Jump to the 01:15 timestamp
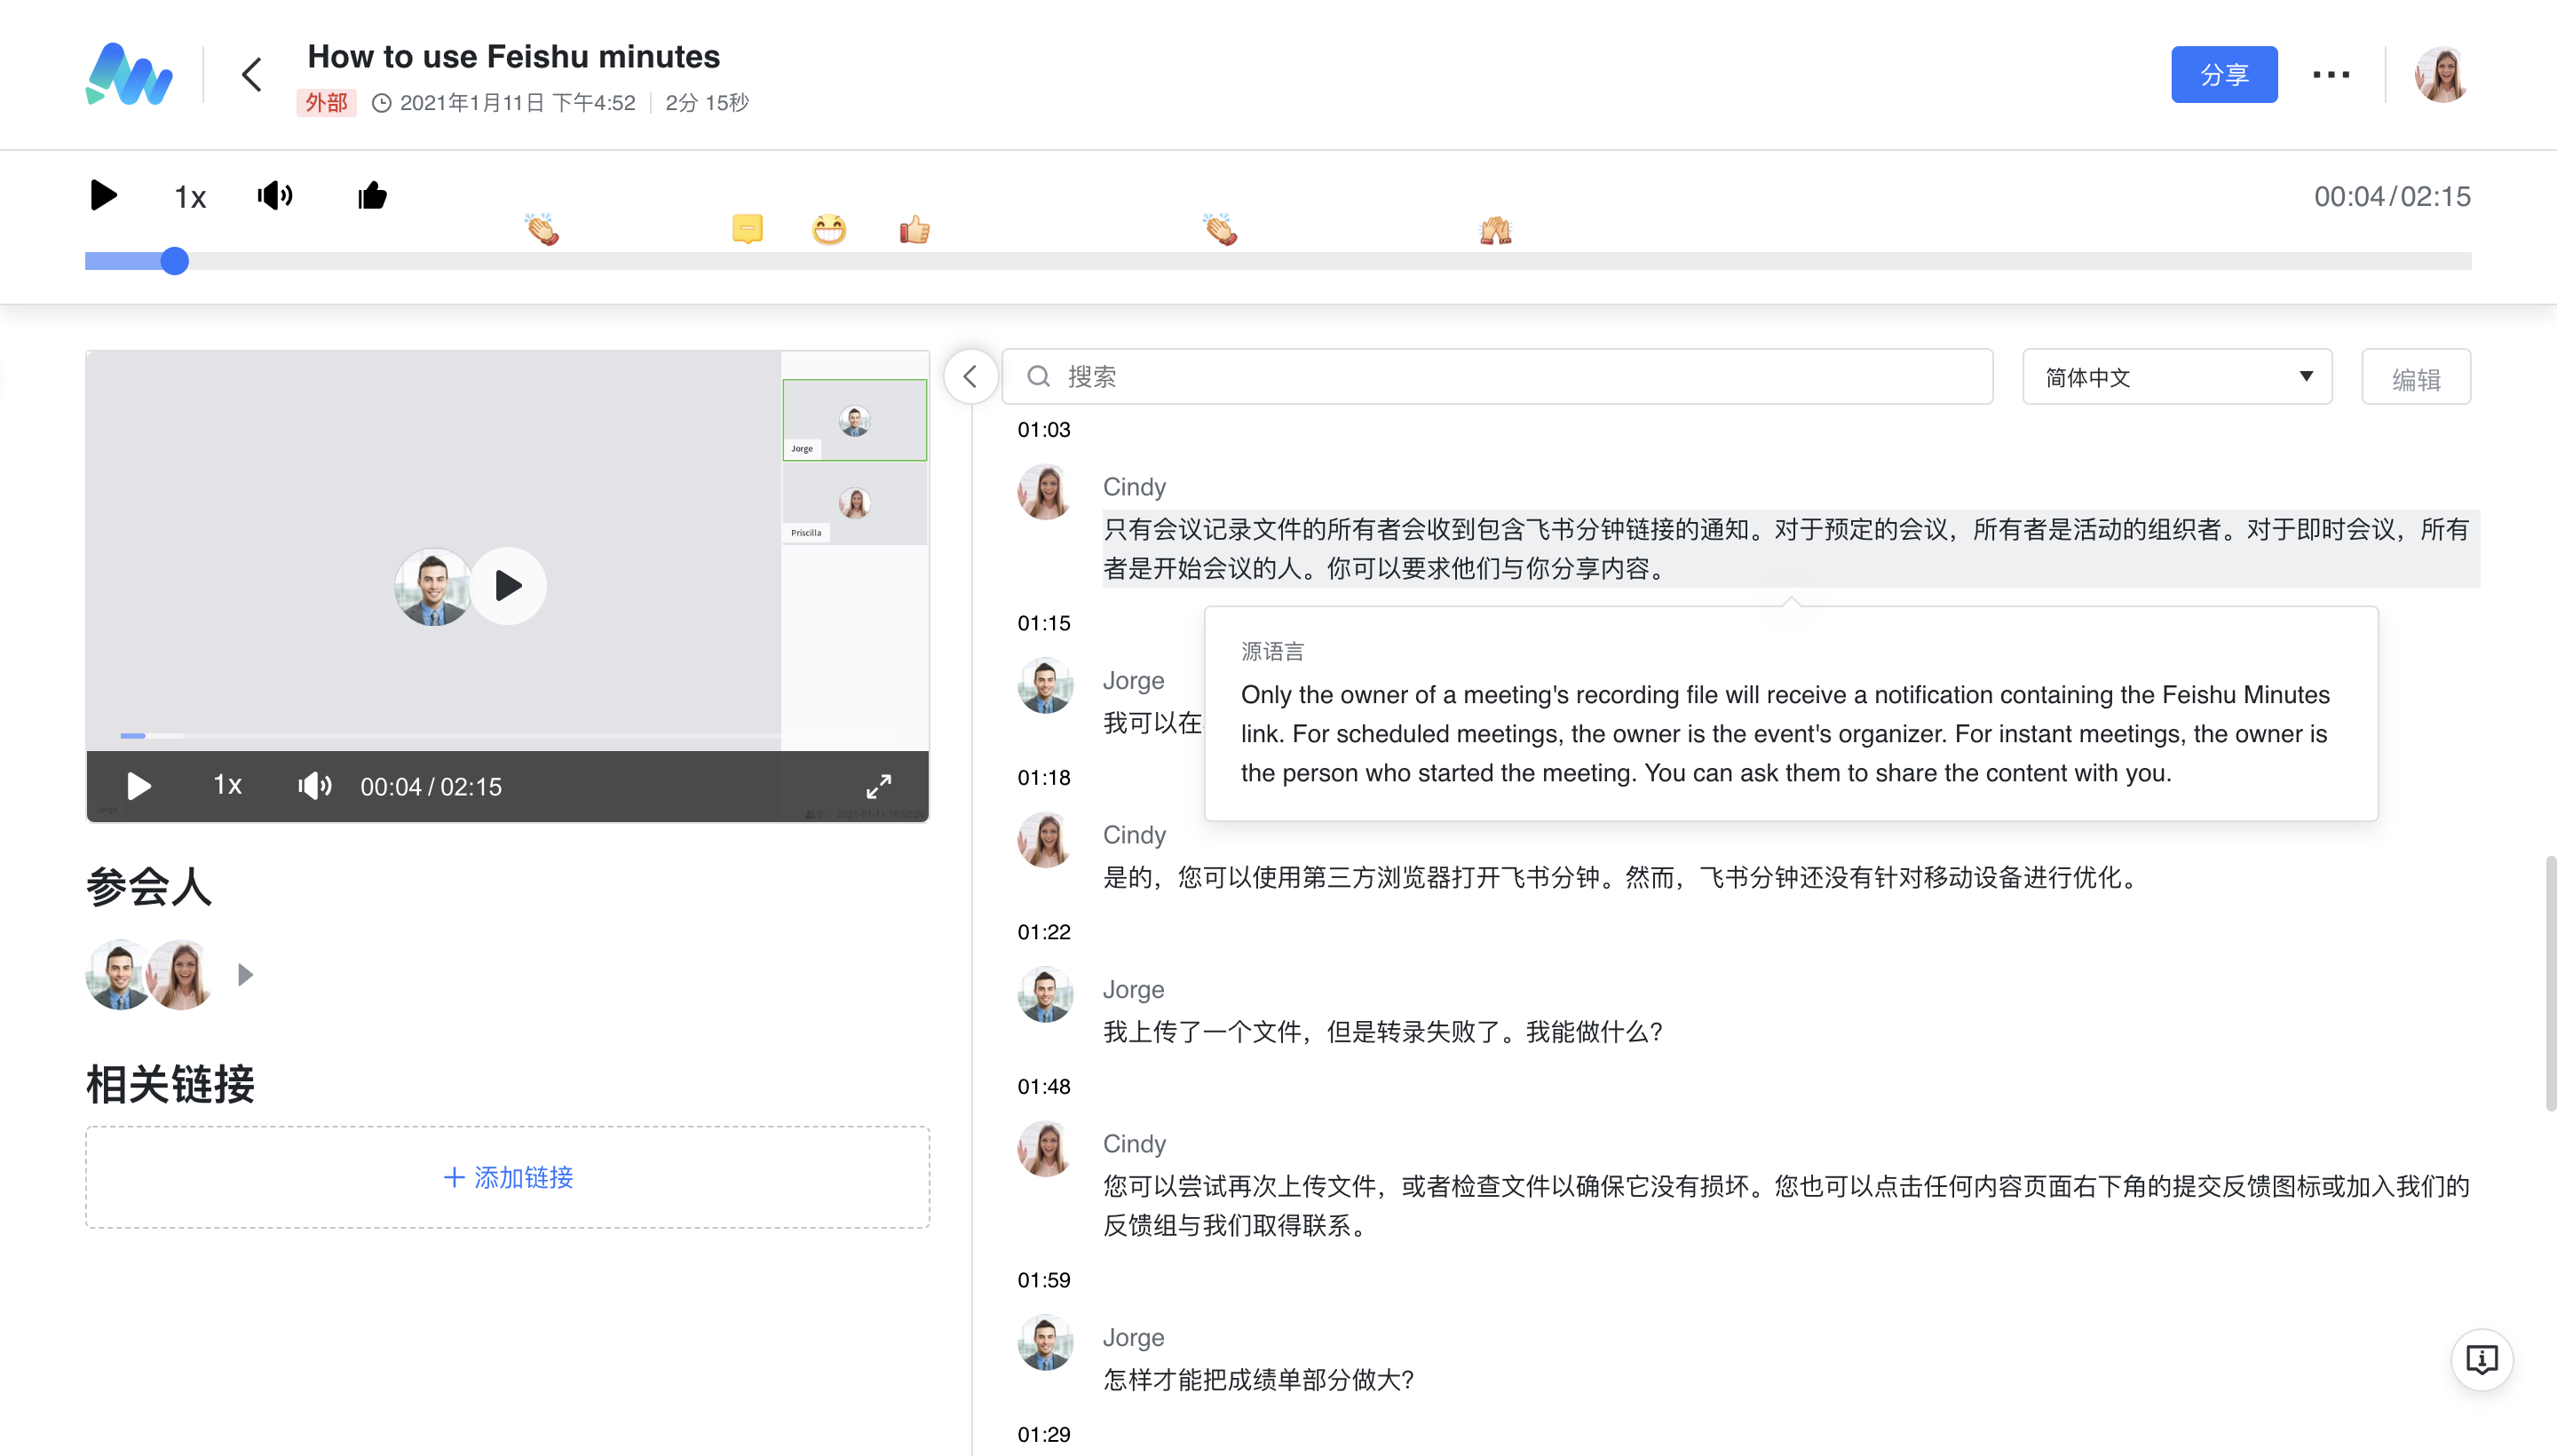The height and width of the screenshot is (1456, 2557). (1044, 623)
